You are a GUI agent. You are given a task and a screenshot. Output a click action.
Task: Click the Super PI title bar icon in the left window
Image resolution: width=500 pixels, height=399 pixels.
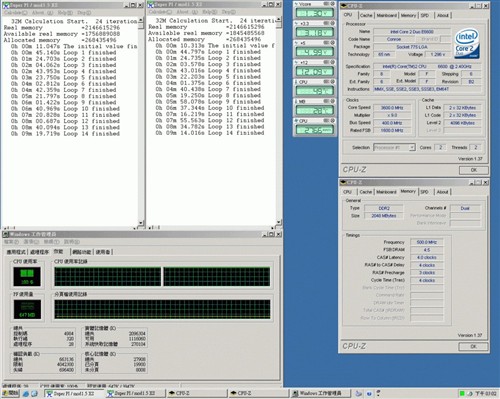[5, 5]
